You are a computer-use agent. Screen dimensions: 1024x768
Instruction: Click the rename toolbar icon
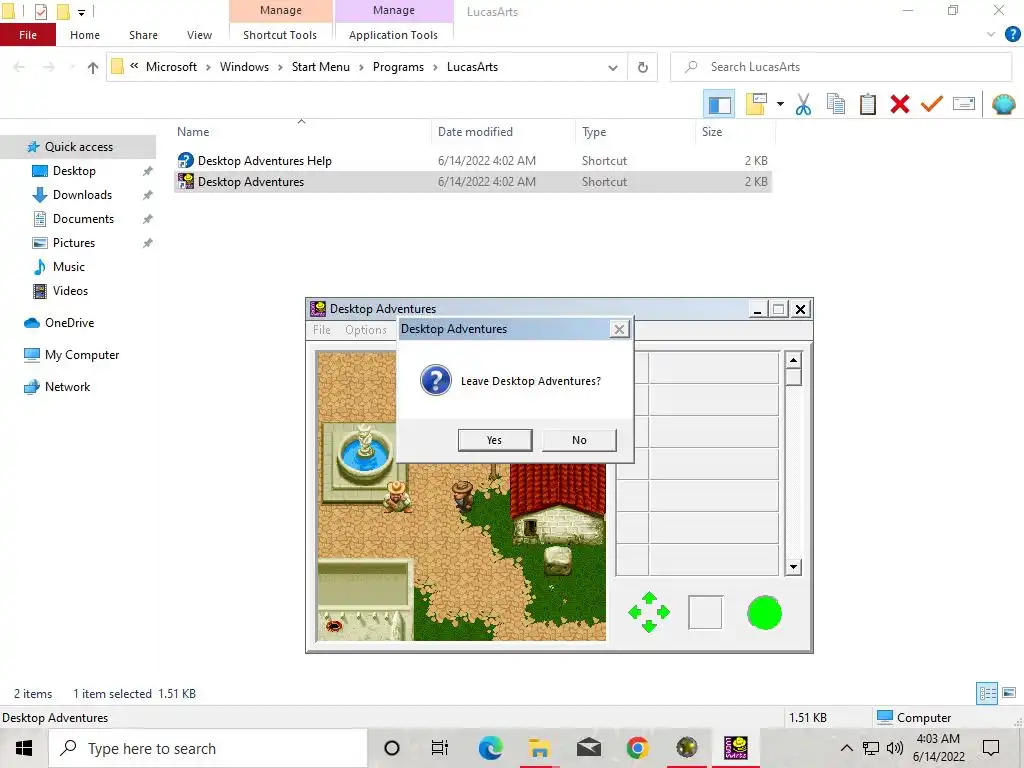pos(964,104)
